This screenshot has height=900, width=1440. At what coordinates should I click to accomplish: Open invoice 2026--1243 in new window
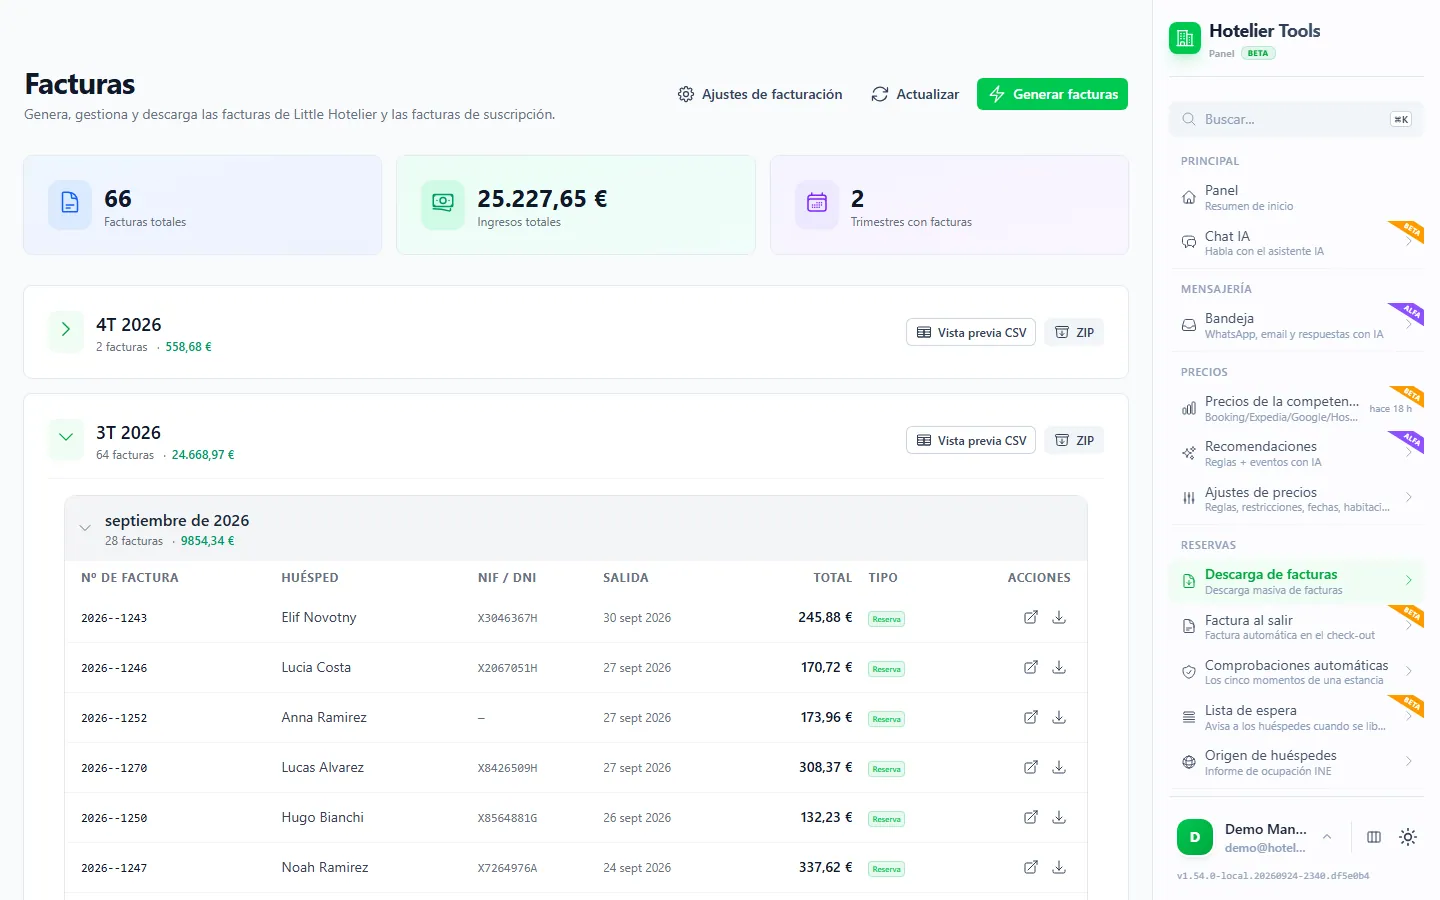tap(1031, 617)
